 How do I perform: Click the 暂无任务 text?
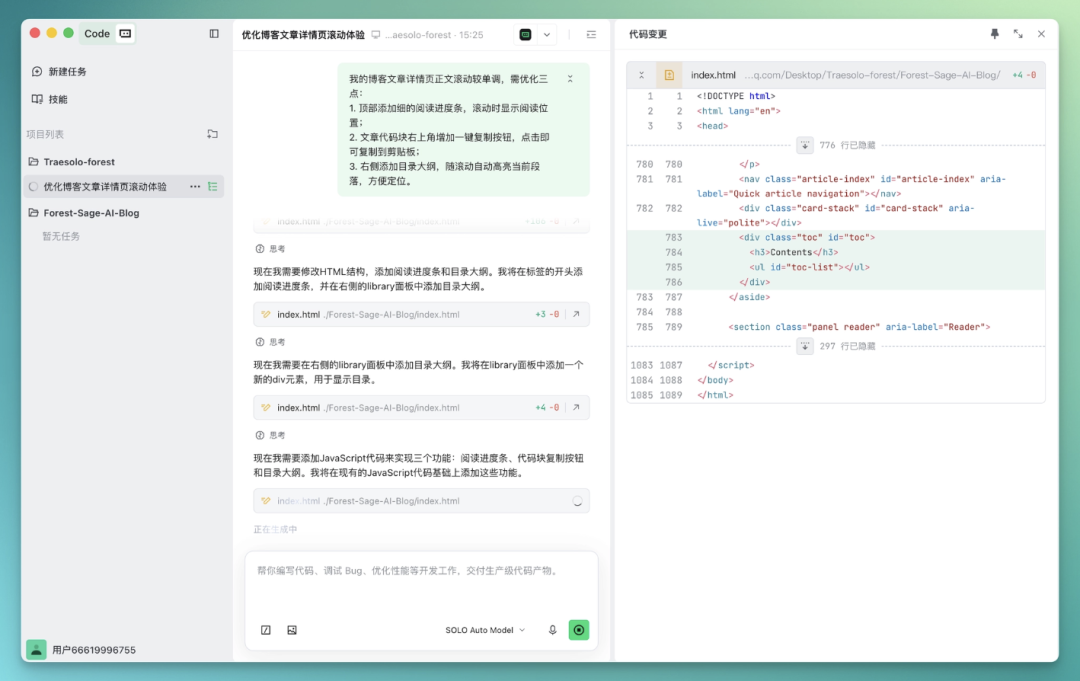(x=61, y=236)
